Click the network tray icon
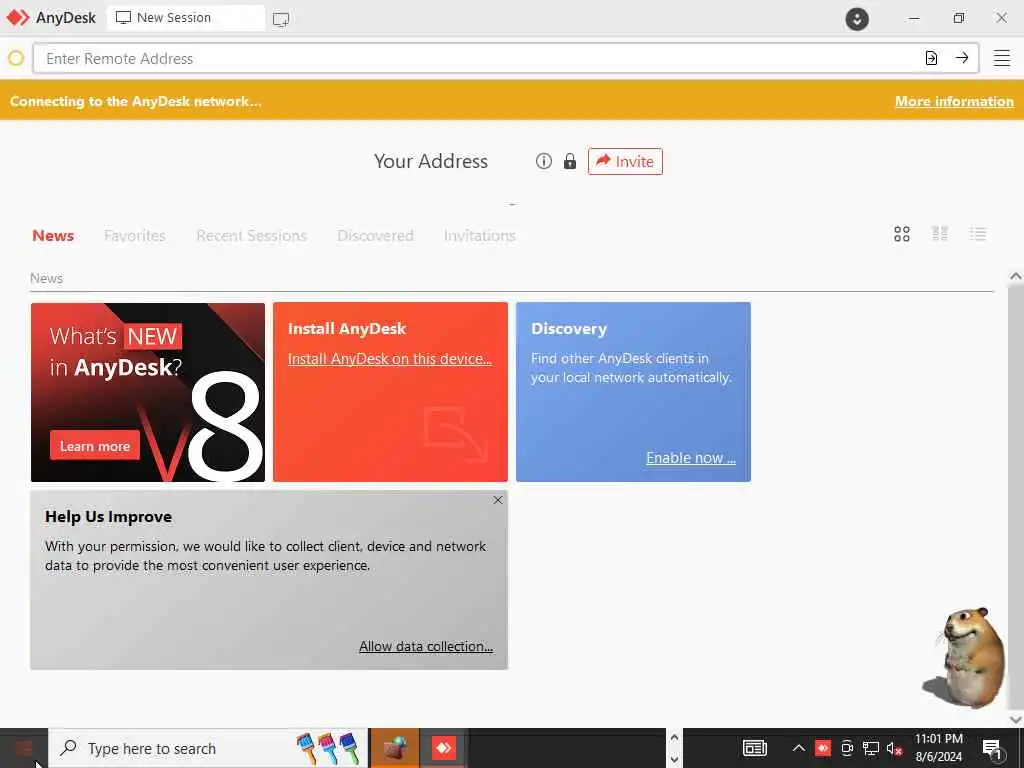 pos(871,748)
